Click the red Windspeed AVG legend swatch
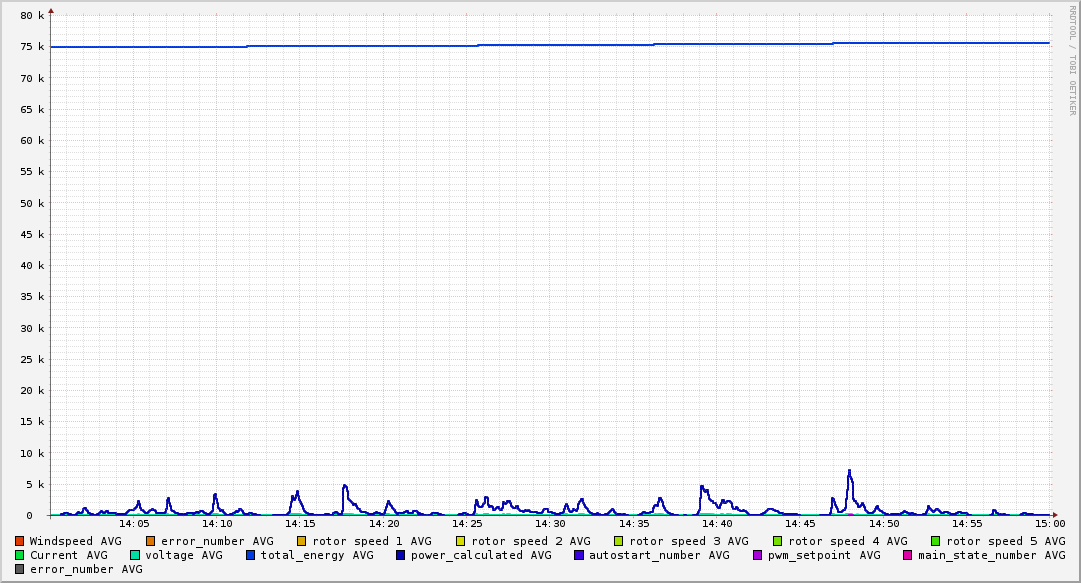The height and width of the screenshot is (583, 1081). 20,541
